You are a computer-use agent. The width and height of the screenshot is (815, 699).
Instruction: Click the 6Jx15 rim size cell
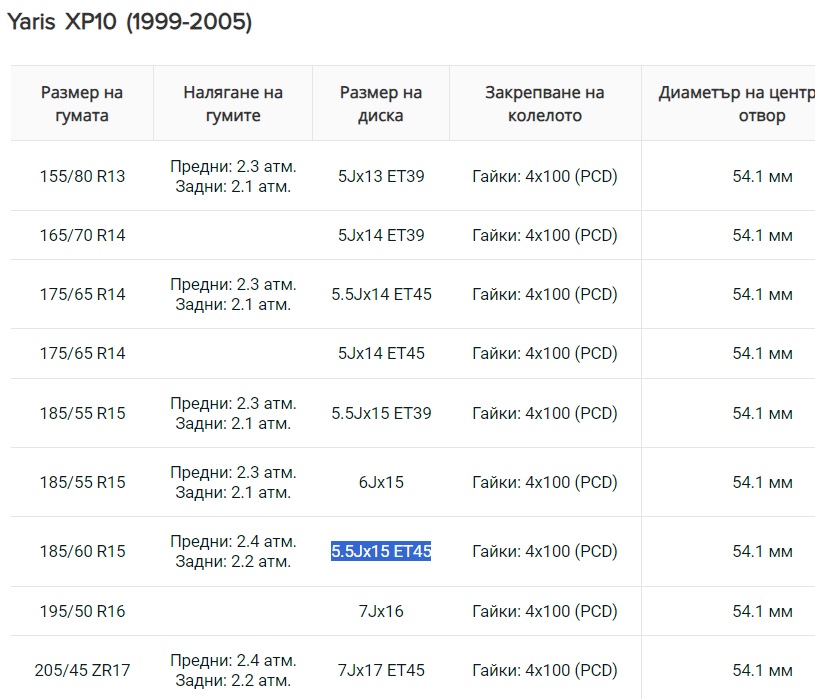pos(381,482)
